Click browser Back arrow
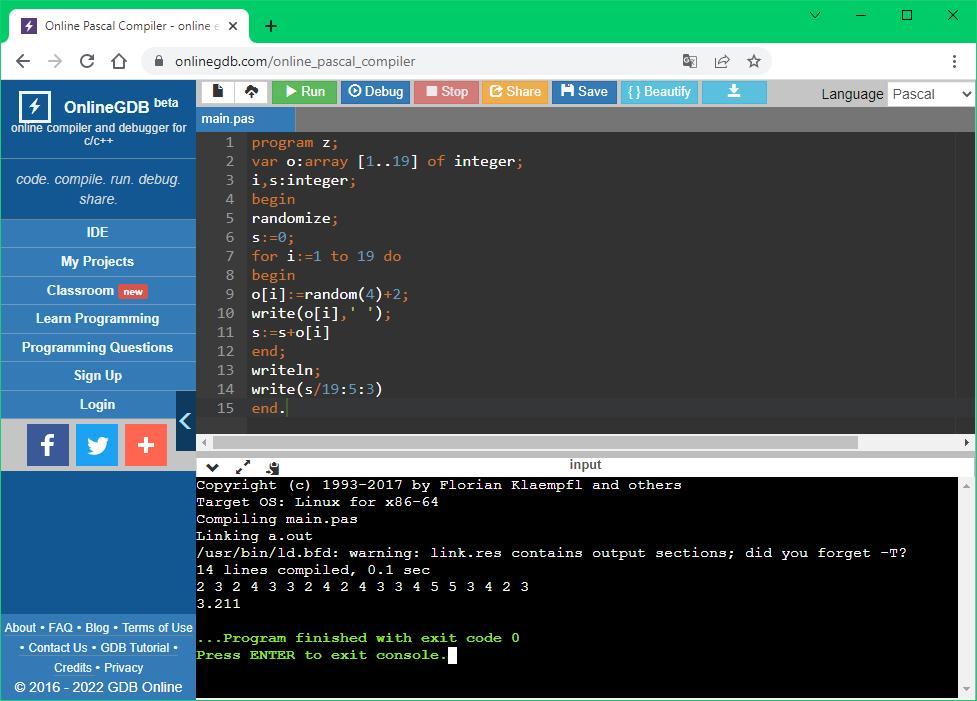 coord(23,61)
